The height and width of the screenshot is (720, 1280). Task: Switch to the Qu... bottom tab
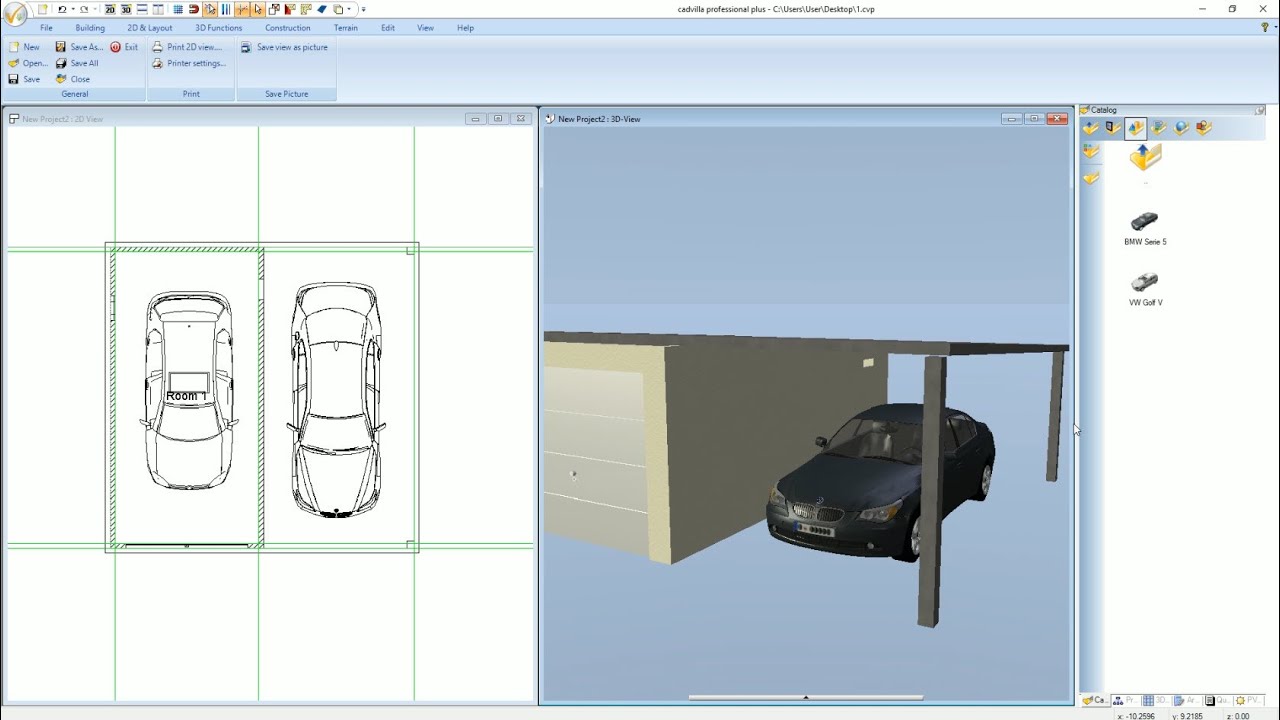(1217, 700)
